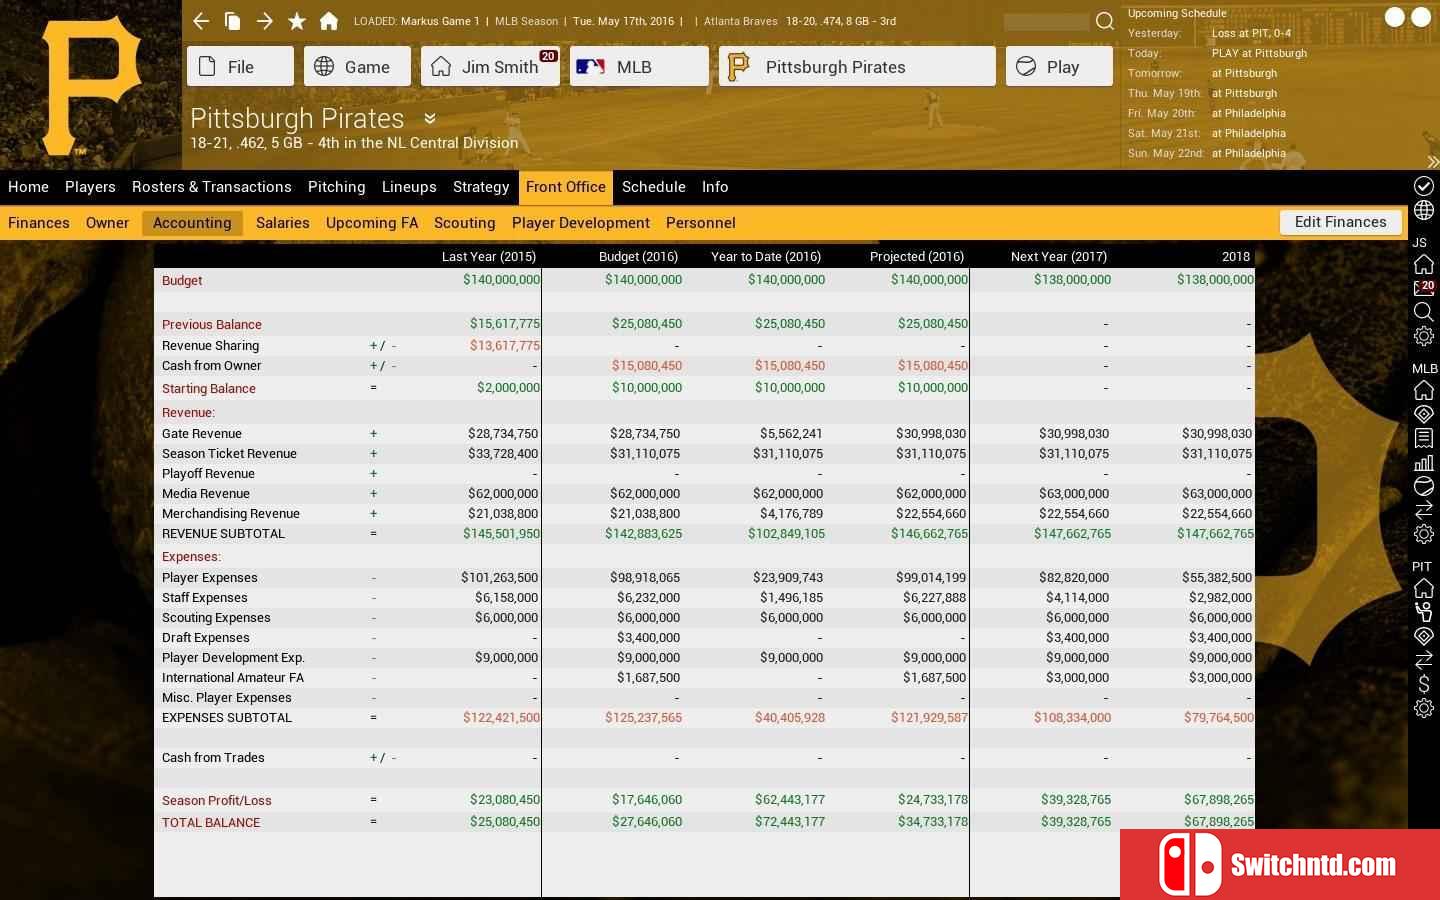Image resolution: width=1440 pixels, height=900 pixels.
Task: Open the Info tab
Action: (715, 187)
